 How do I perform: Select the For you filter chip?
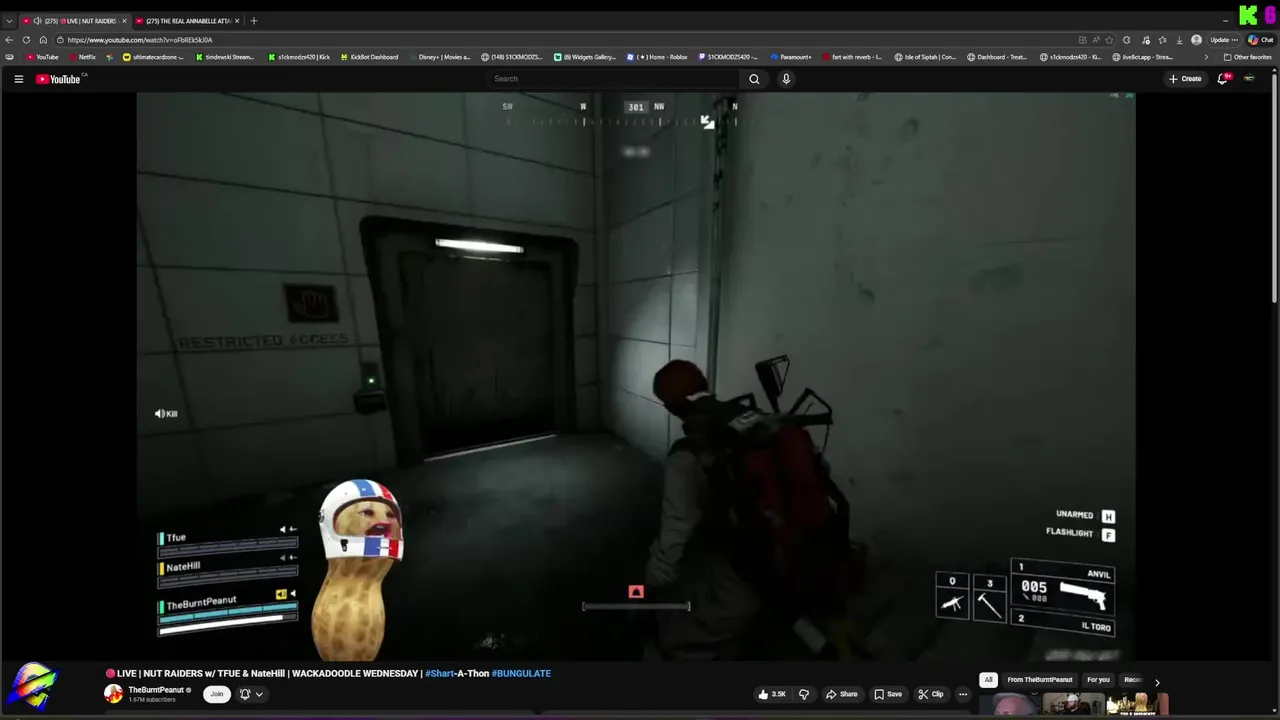point(1098,680)
